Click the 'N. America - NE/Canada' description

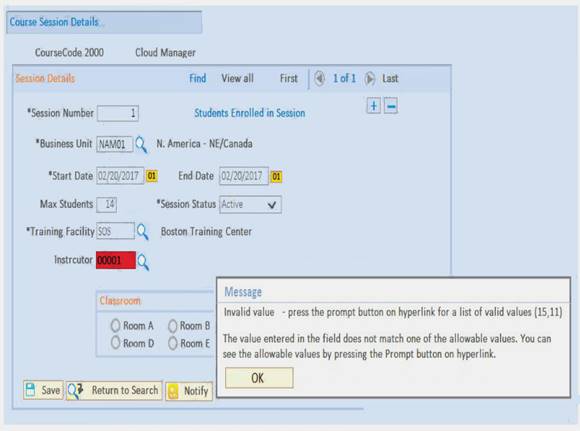click(x=205, y=144)
